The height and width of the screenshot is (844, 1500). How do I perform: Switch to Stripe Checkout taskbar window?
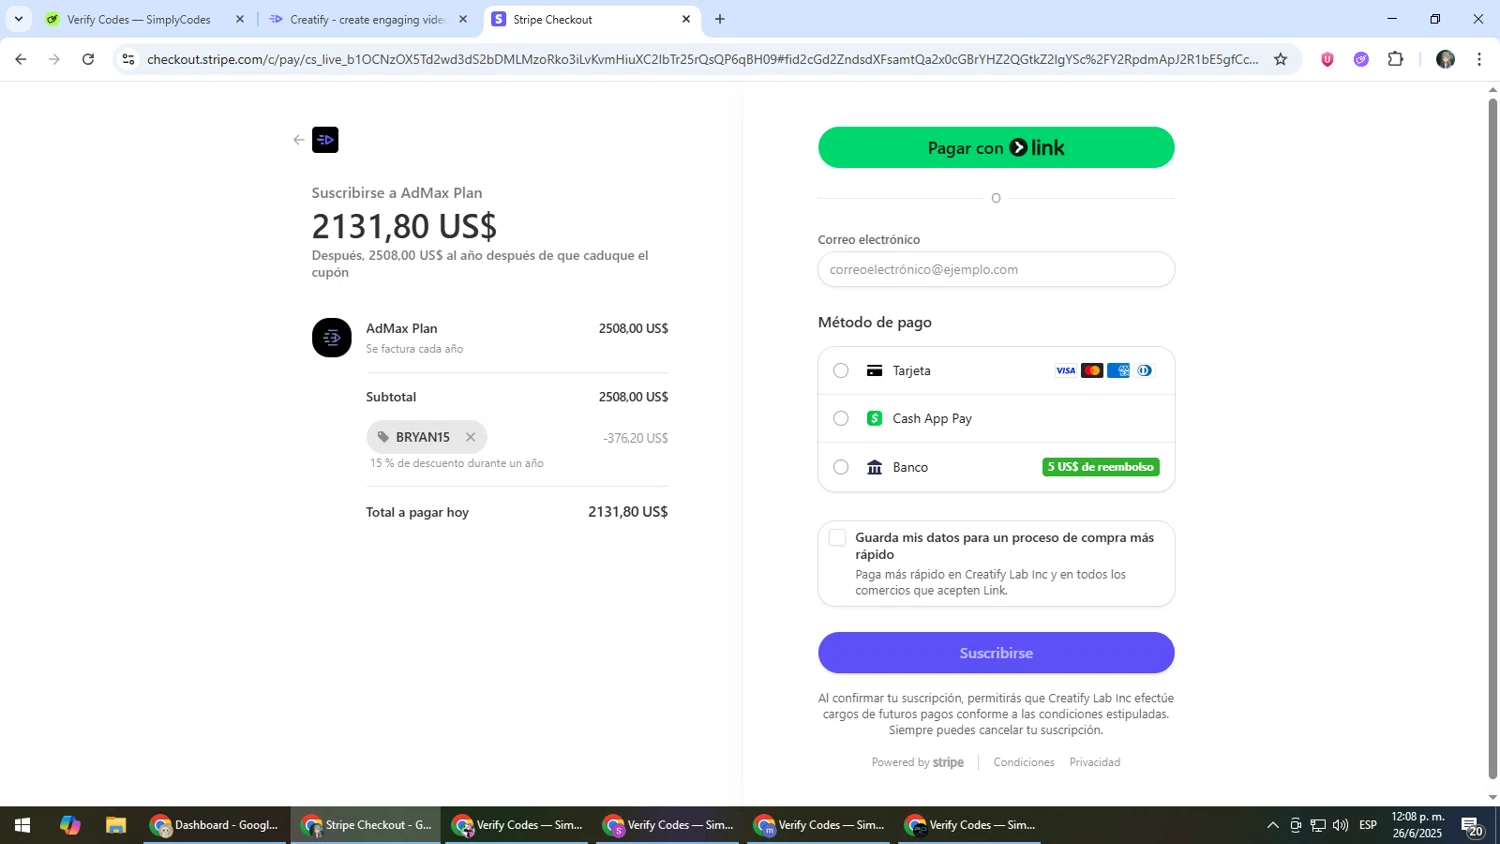[366, 825]
